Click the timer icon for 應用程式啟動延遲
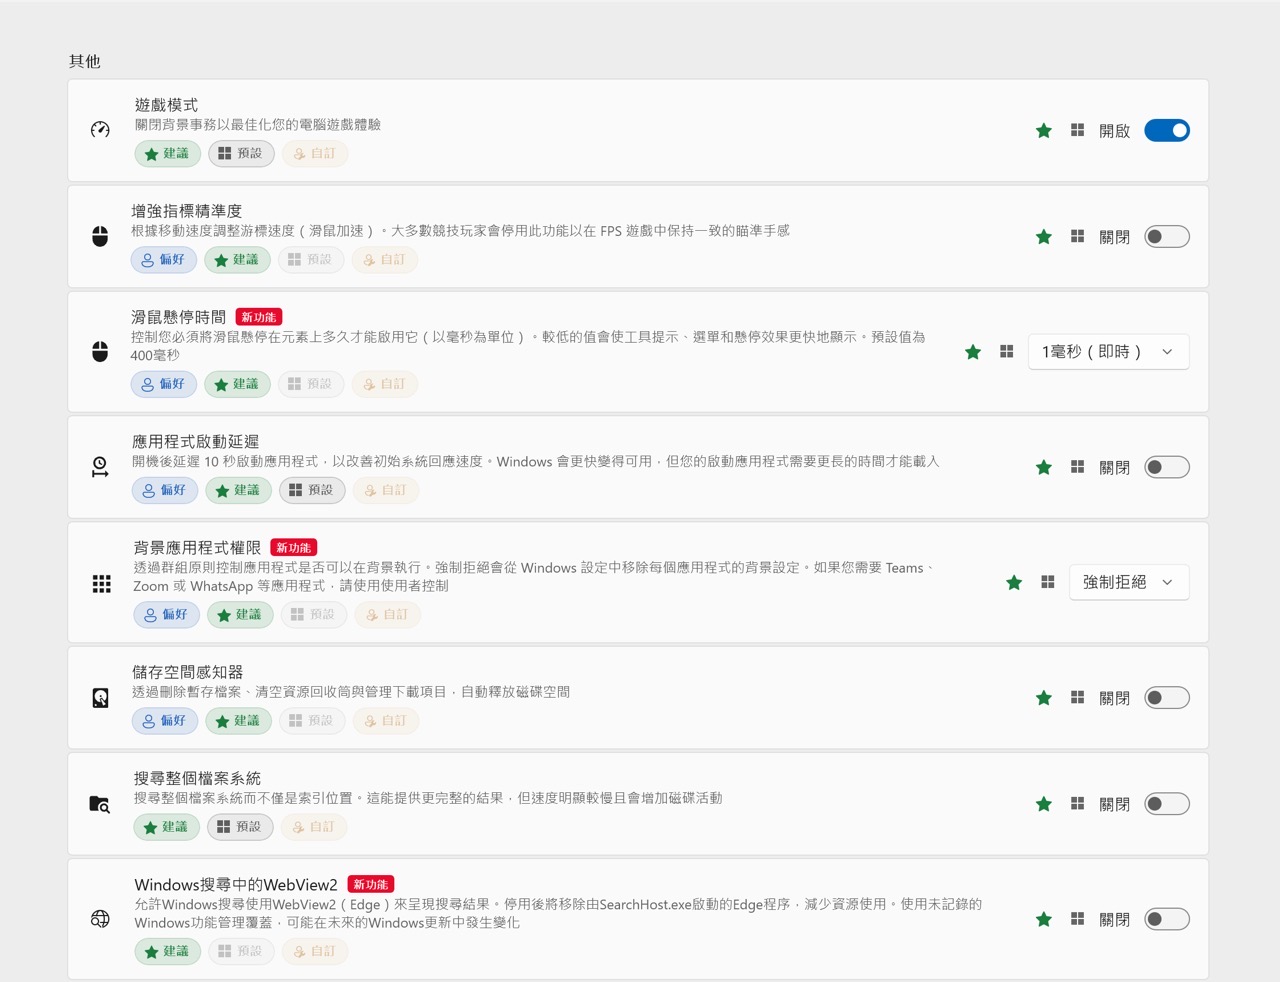 [x=100, y=467]
